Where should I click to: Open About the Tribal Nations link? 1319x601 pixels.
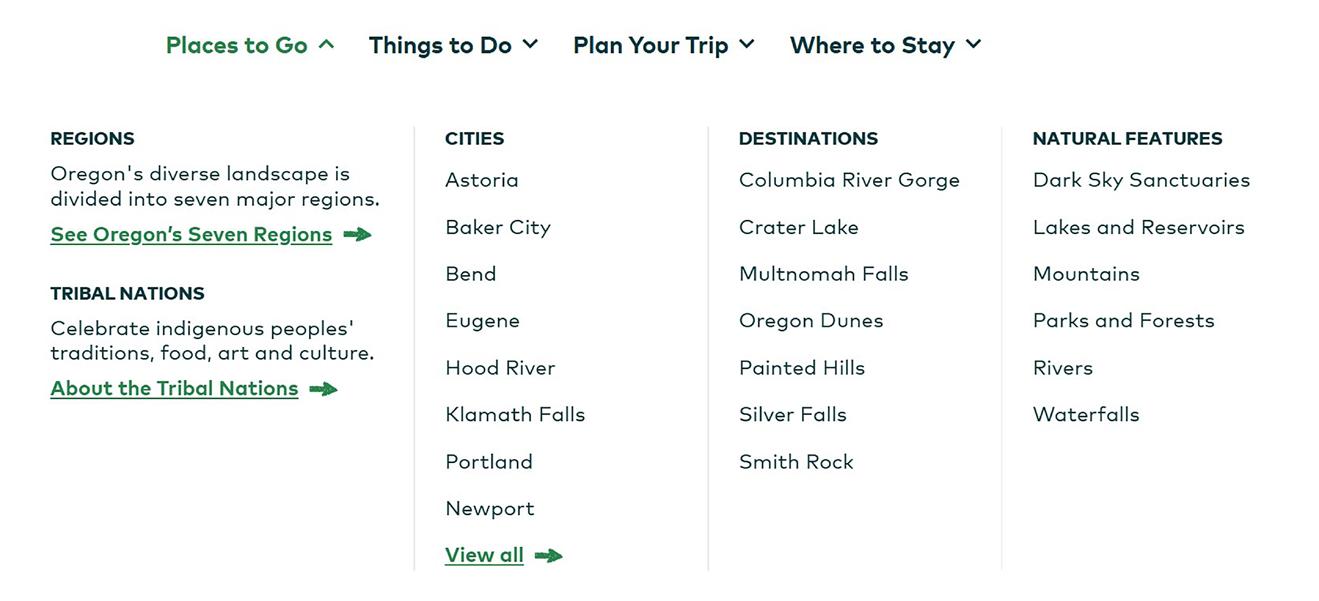(174, 388)
